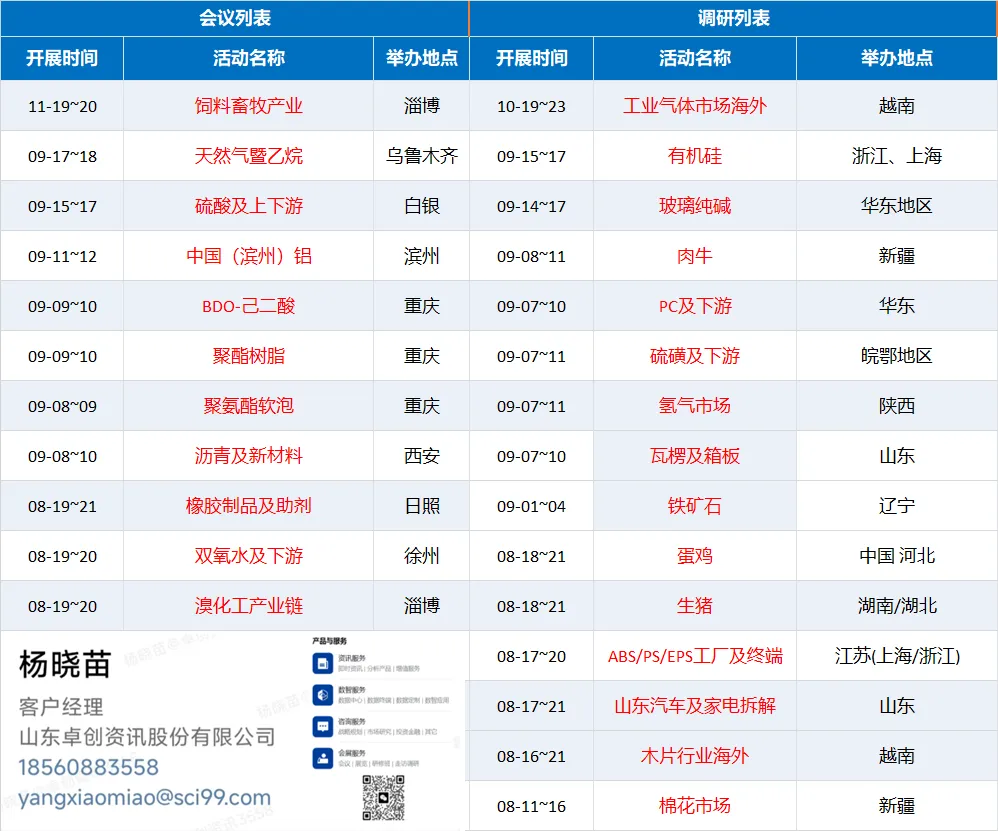Click location cell 辽宁

[x=897, y=506]
